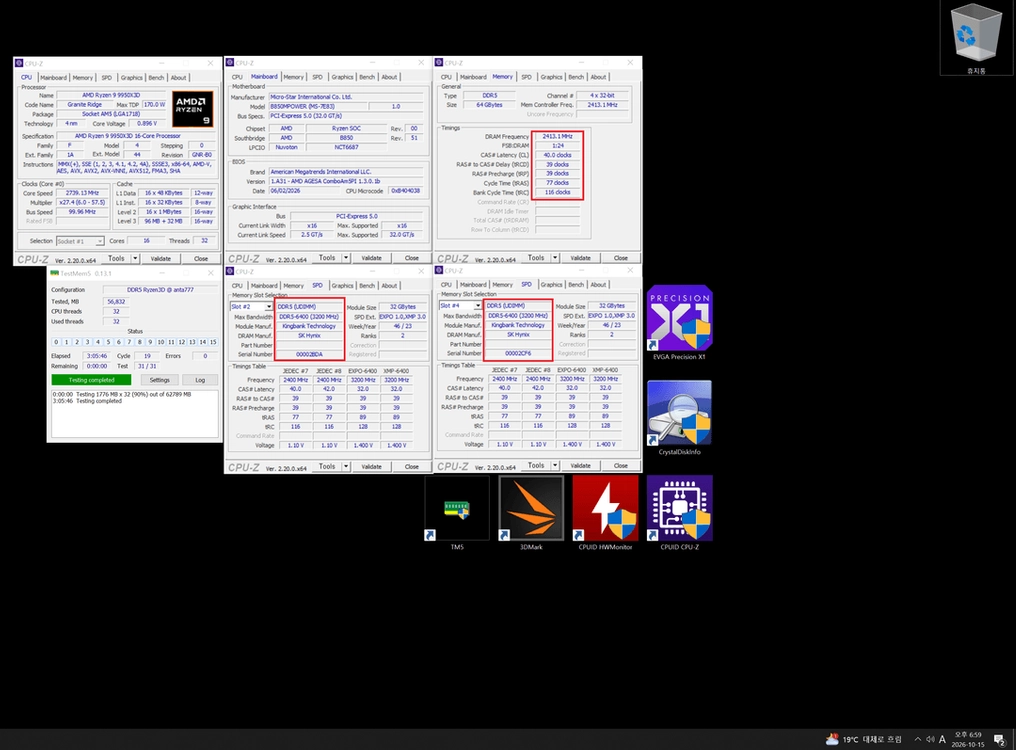Click title bar icon of CPU-Z Slot #2 window
This screenshot has height=750, width=1016.
point(229,271)
